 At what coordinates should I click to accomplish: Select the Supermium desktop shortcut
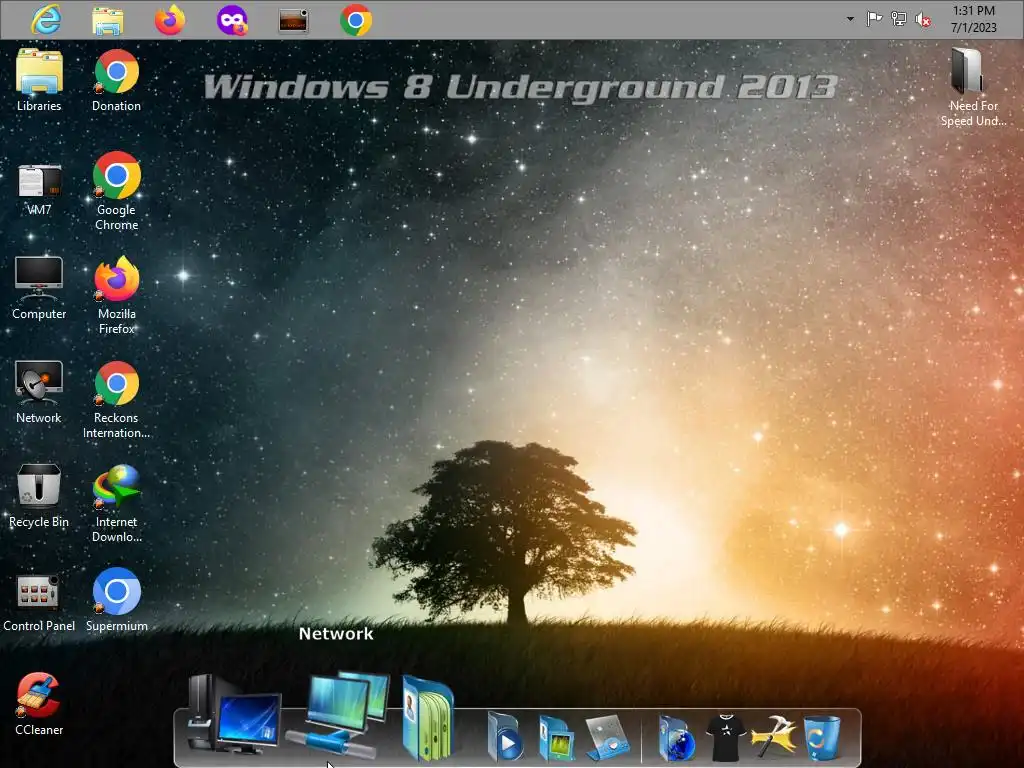(x=116, y=600)
